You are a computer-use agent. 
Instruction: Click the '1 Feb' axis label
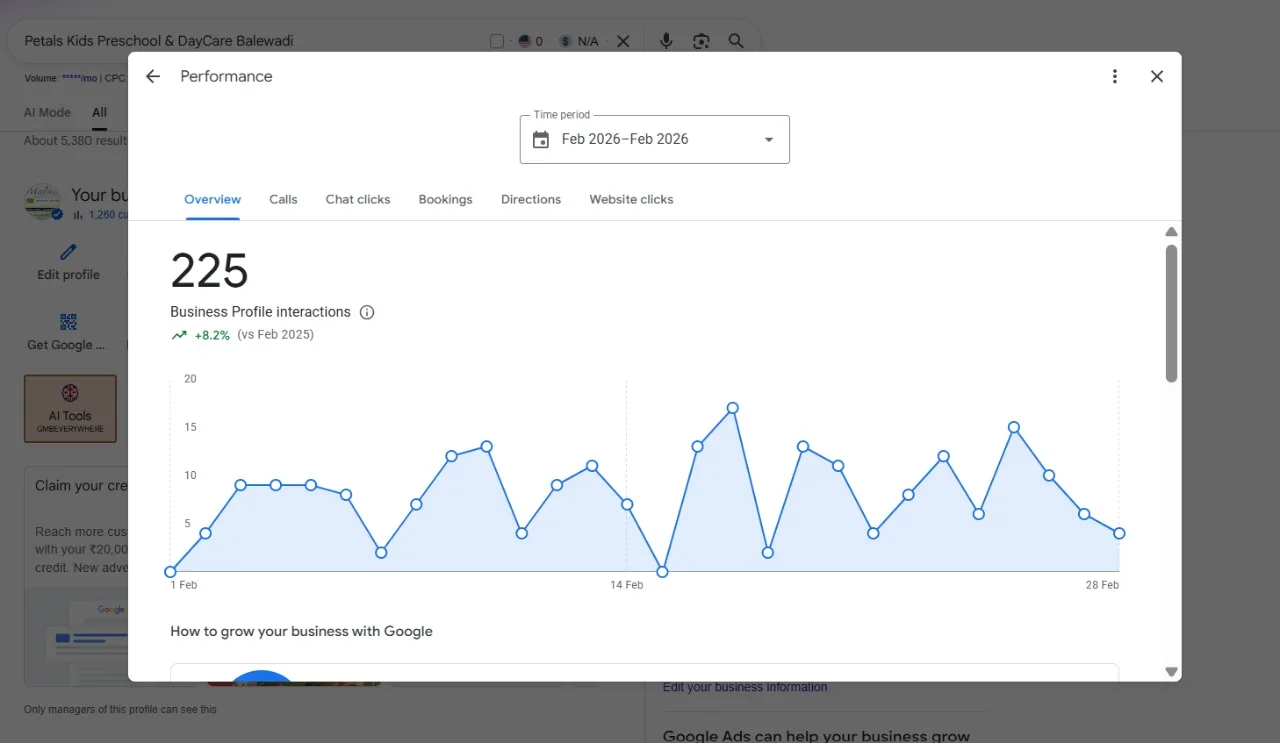click(184, 585)
